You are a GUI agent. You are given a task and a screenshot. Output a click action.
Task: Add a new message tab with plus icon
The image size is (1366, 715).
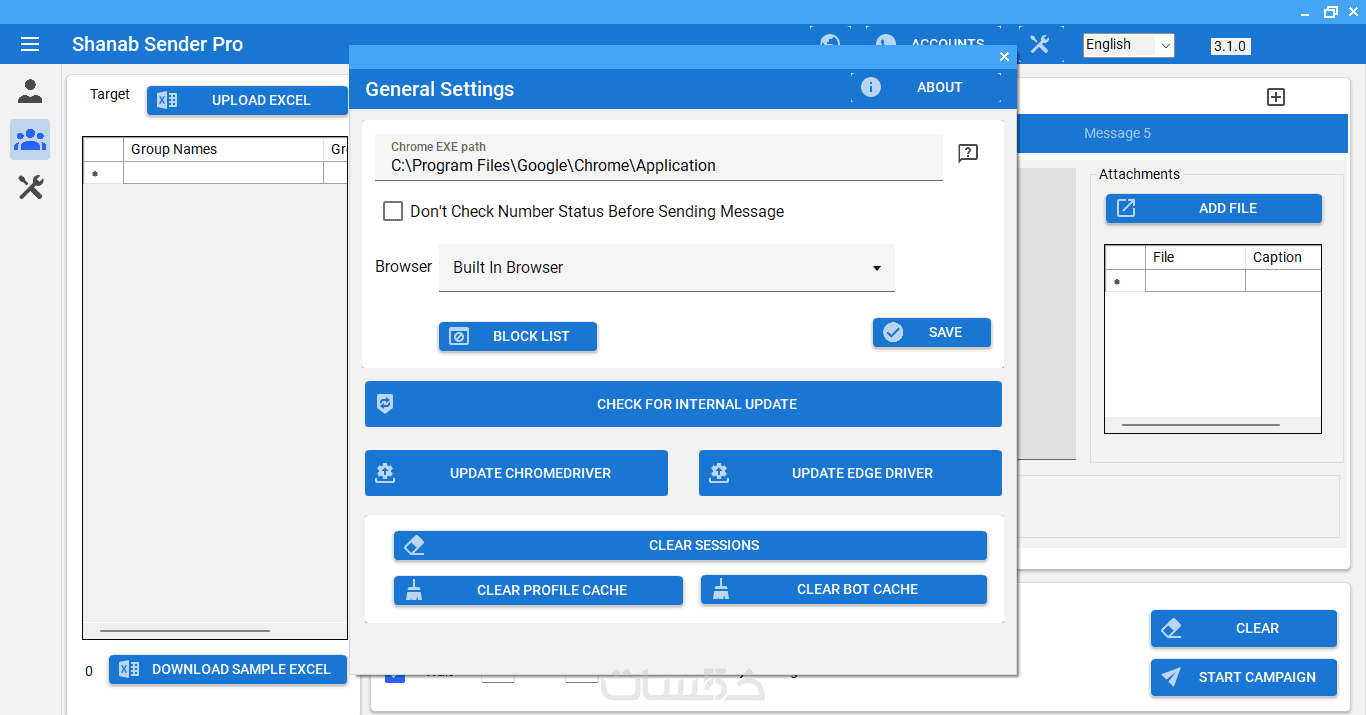(1275, 97)
